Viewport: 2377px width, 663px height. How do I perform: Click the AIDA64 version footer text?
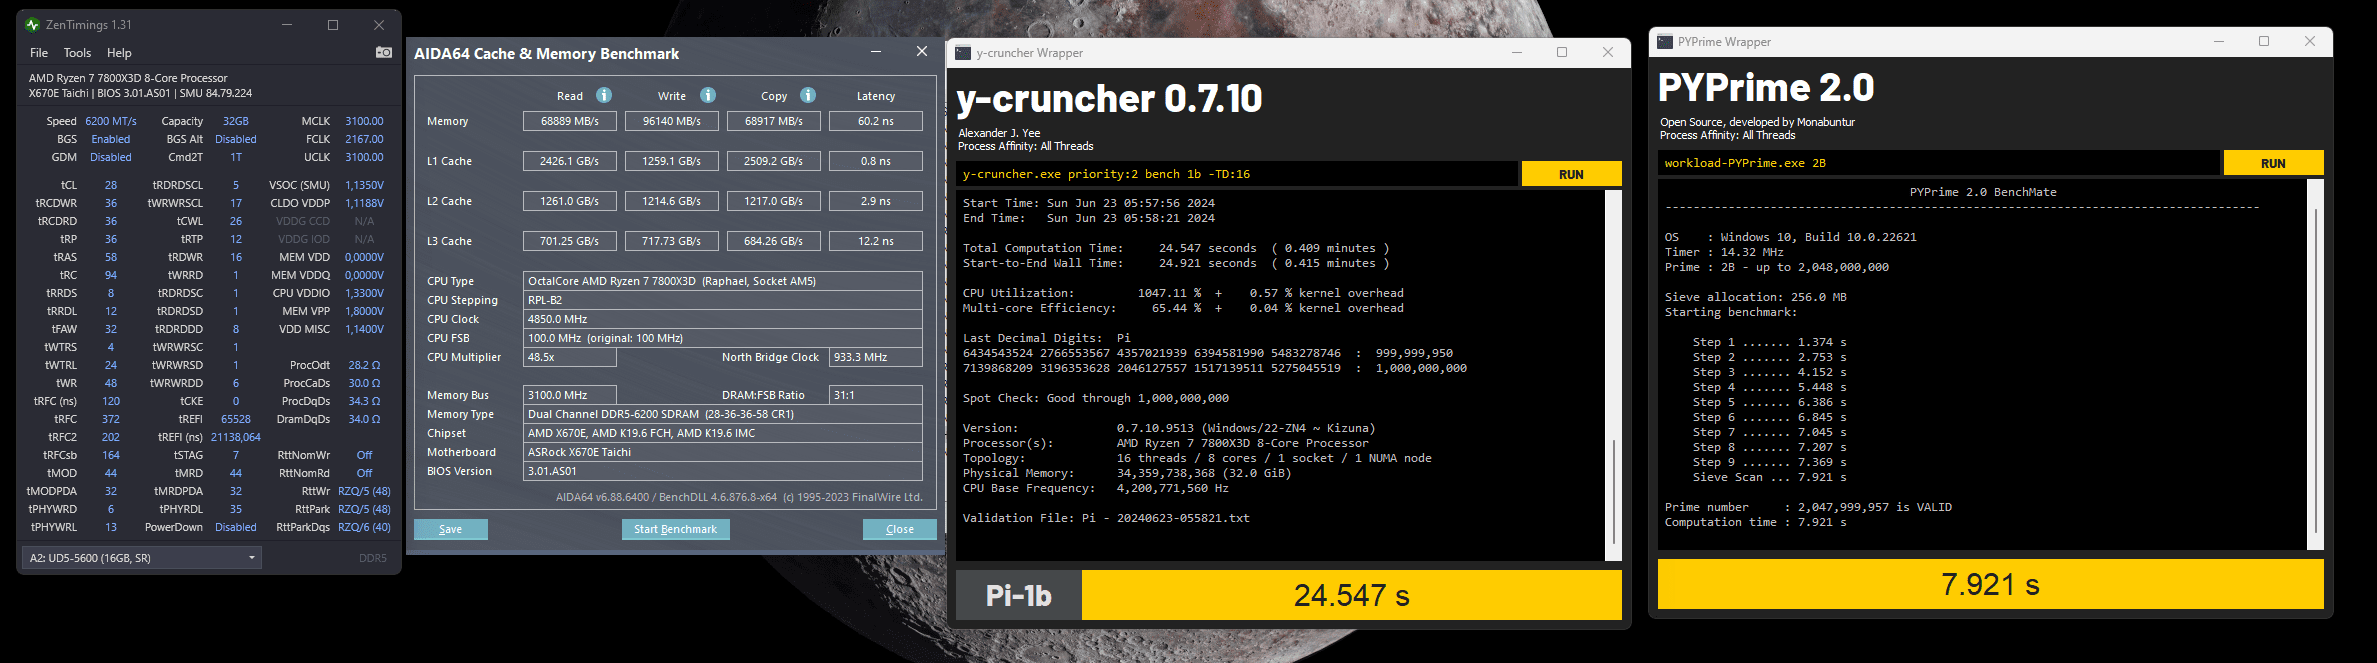[x=739, y=497]
